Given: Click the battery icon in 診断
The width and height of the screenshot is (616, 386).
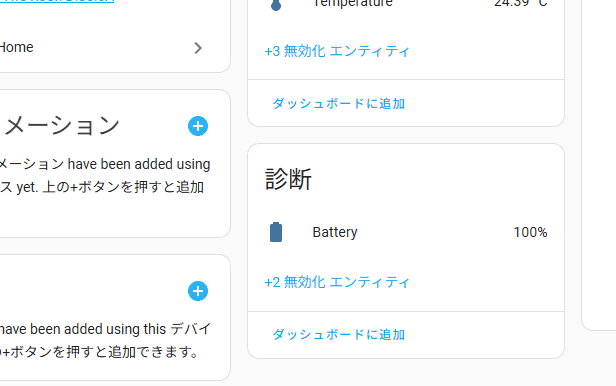Looking at the screenshot, I should pos(276,232).
